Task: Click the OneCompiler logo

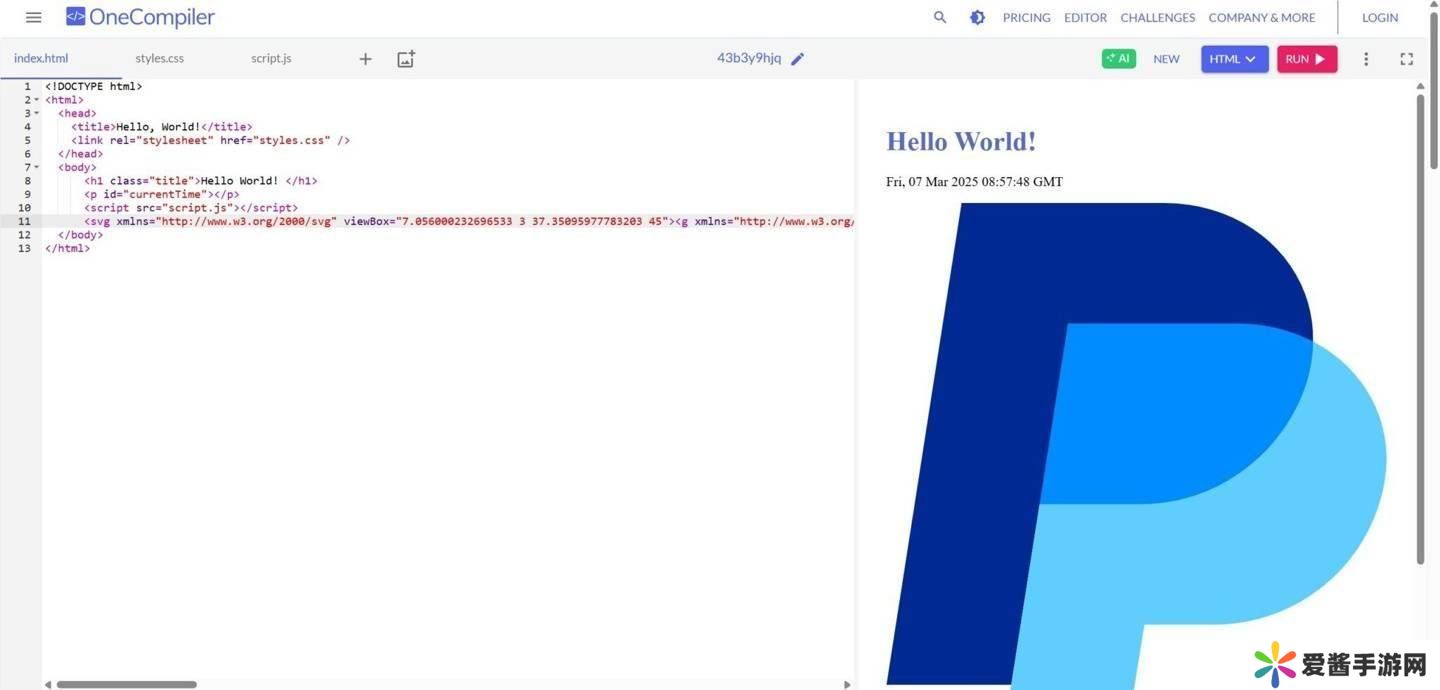Action: coord(140,17)
